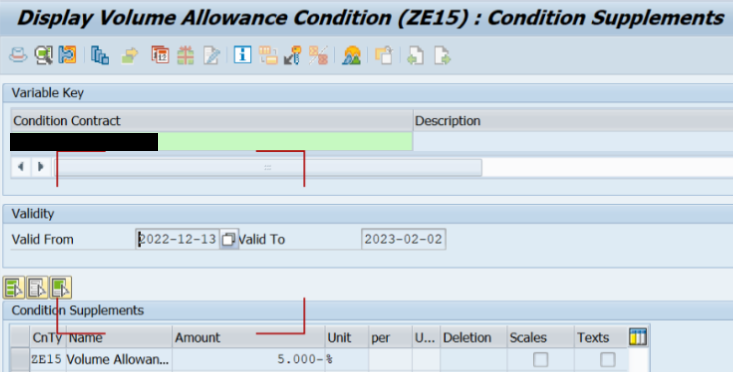The image size is (733, 372).
Task: Click the hat icon in the toolbar
Action: click(x=18, y=55)
